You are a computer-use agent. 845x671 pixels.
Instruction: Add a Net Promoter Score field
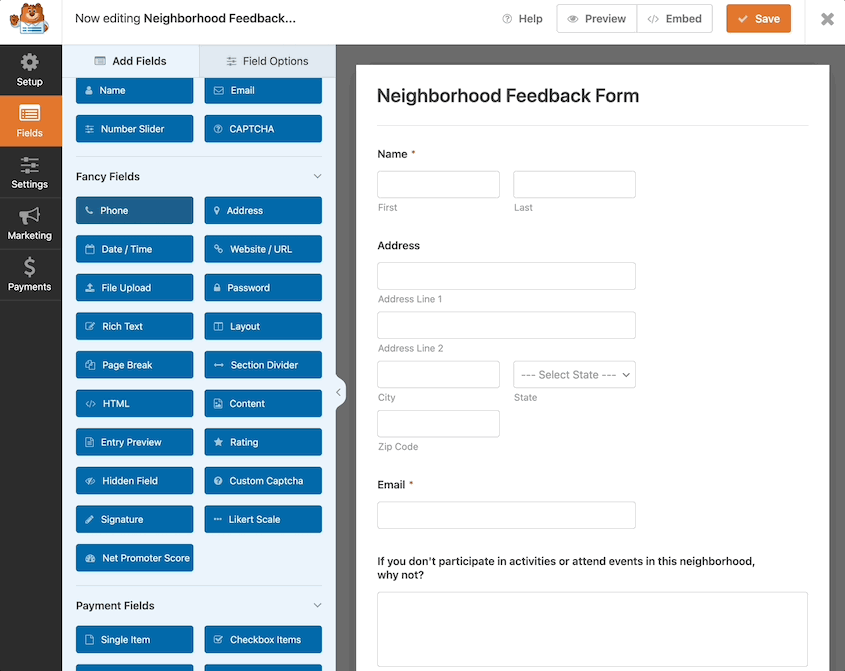coord(134,557)
